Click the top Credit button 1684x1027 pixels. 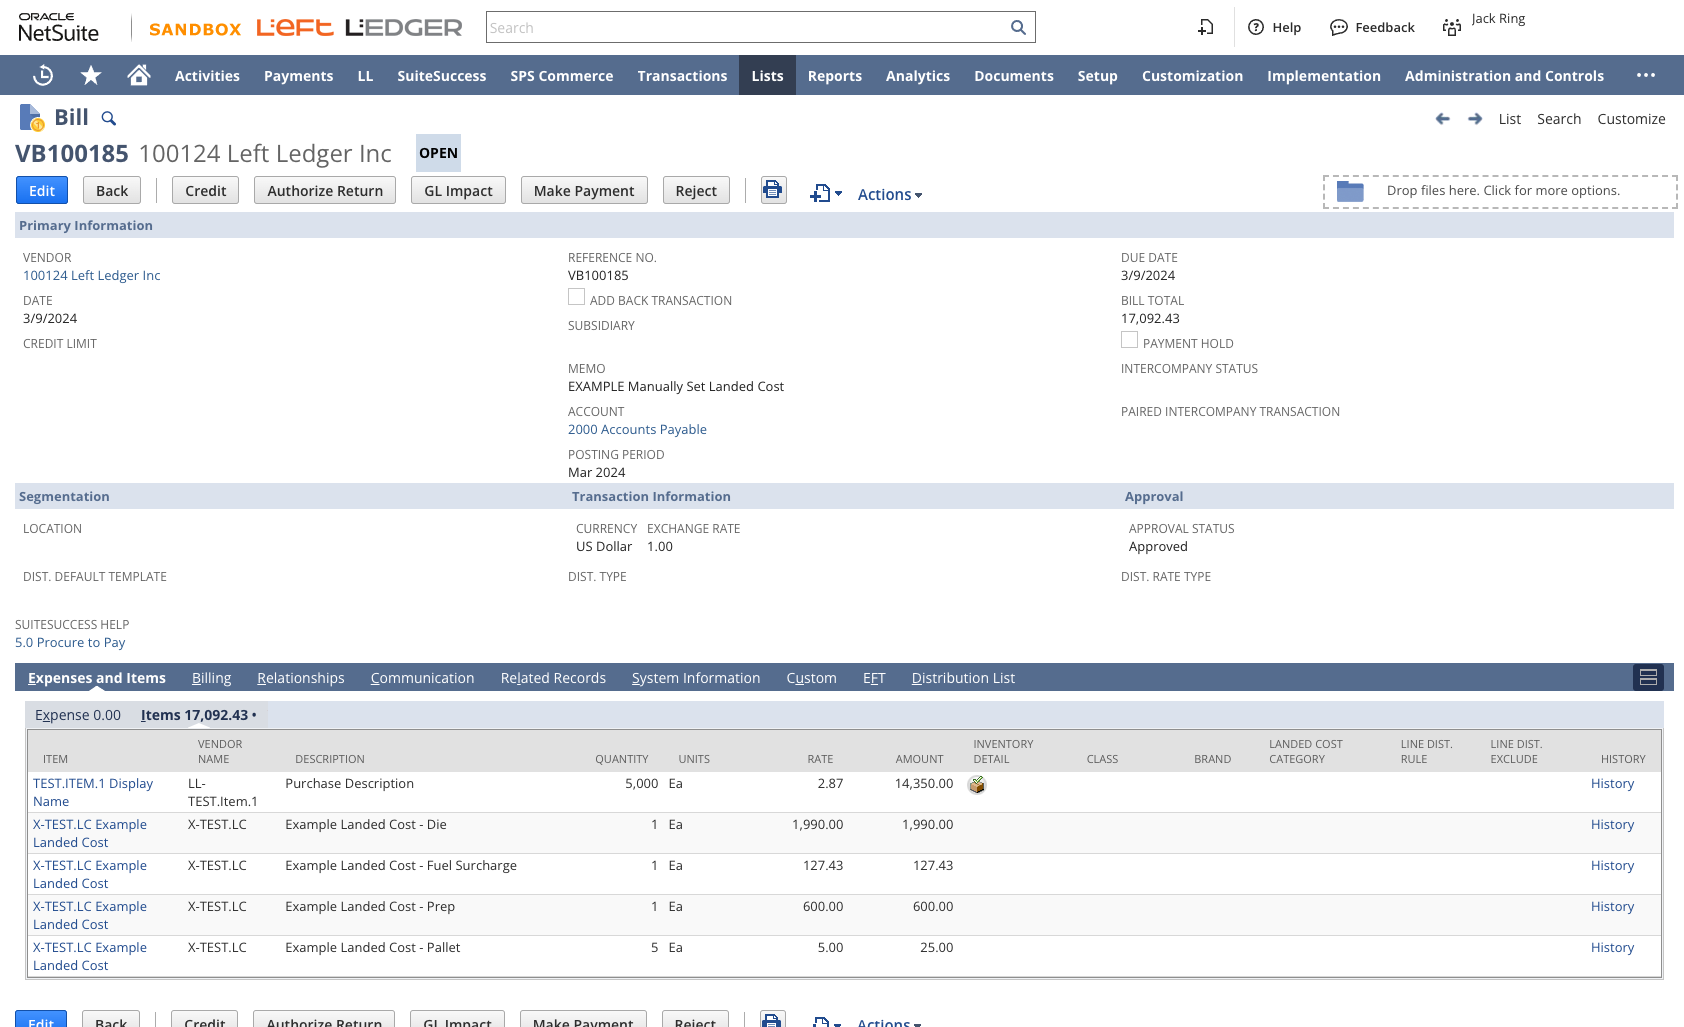click(x=205, y=190)
